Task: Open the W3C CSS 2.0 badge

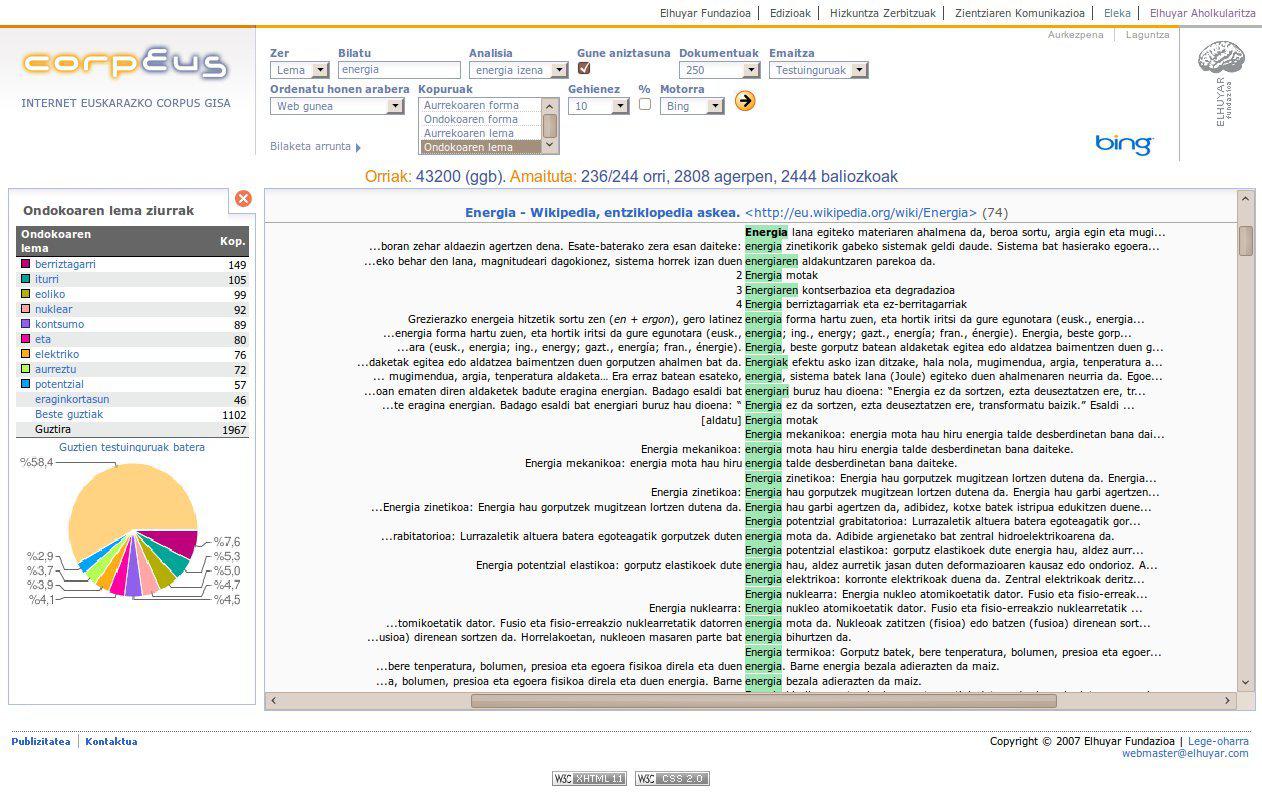Action: pyautogui.click(x=672, y=779)
